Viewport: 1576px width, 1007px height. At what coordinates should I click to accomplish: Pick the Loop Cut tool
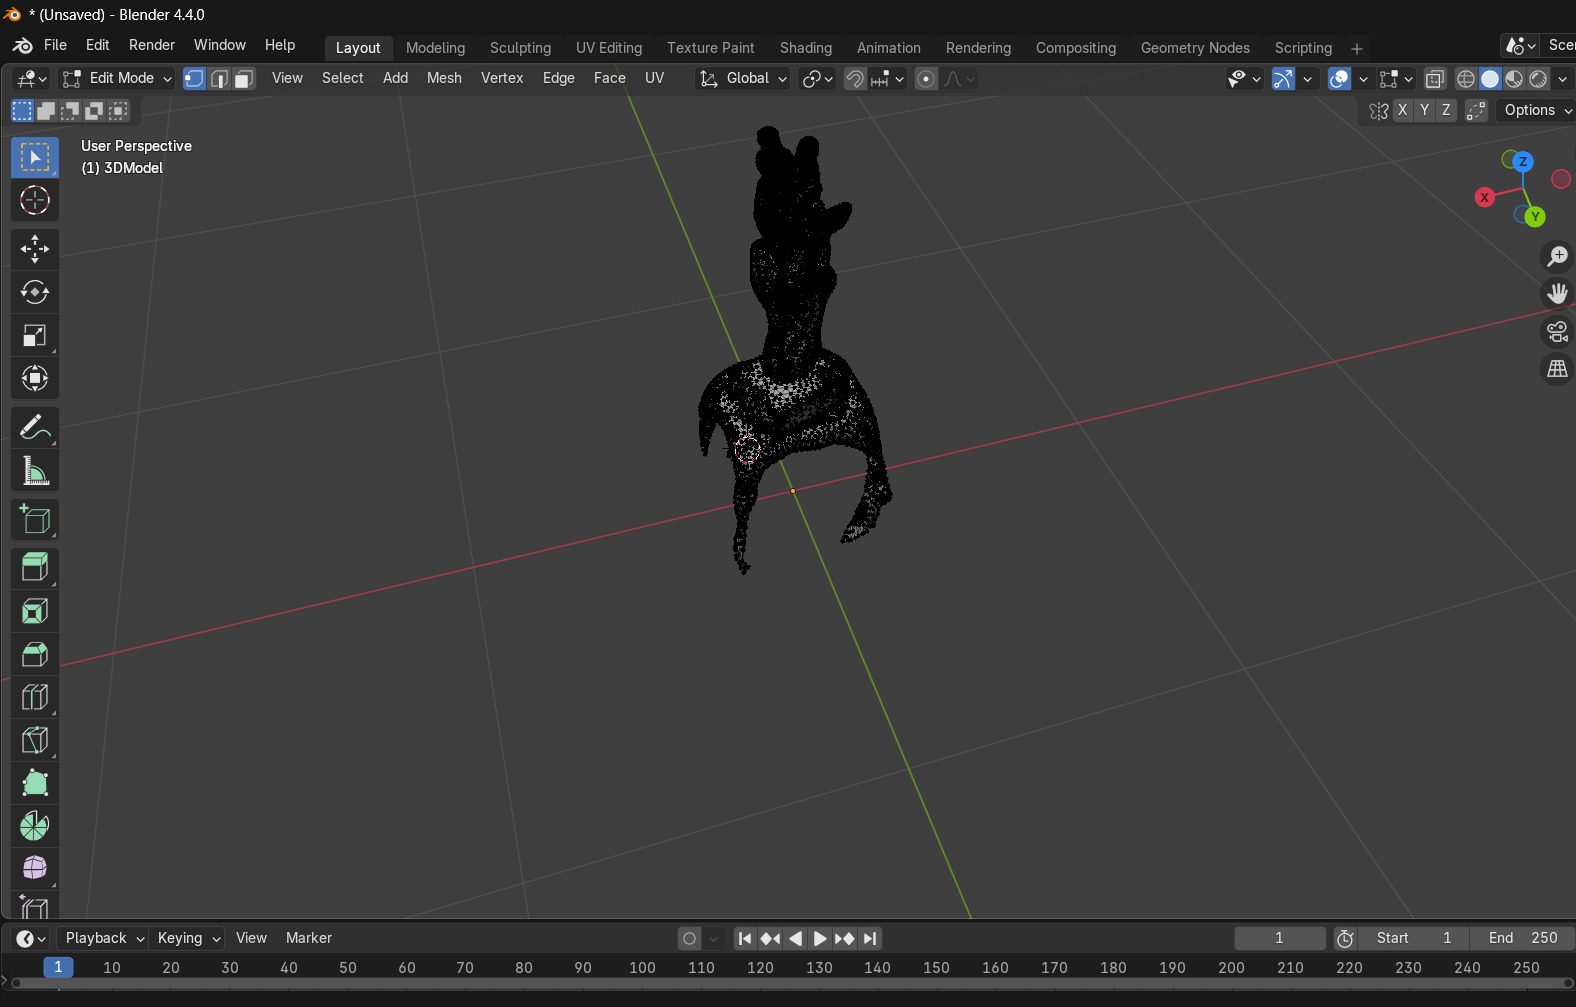[x=35, y=697]
